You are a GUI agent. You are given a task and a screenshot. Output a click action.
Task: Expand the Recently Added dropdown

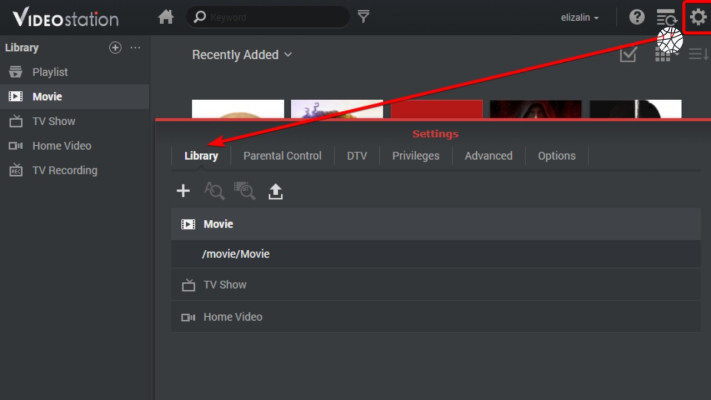[x=242, y=55]
